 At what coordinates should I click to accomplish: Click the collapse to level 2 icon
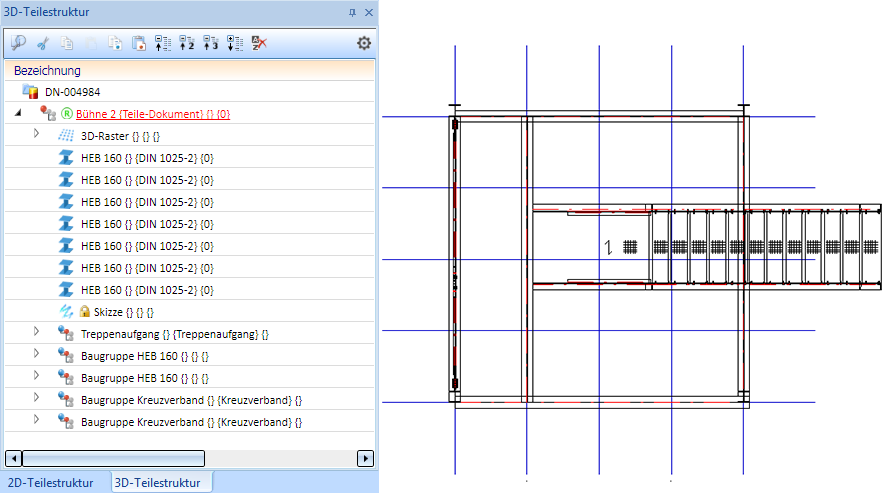(x=187, y=43)
